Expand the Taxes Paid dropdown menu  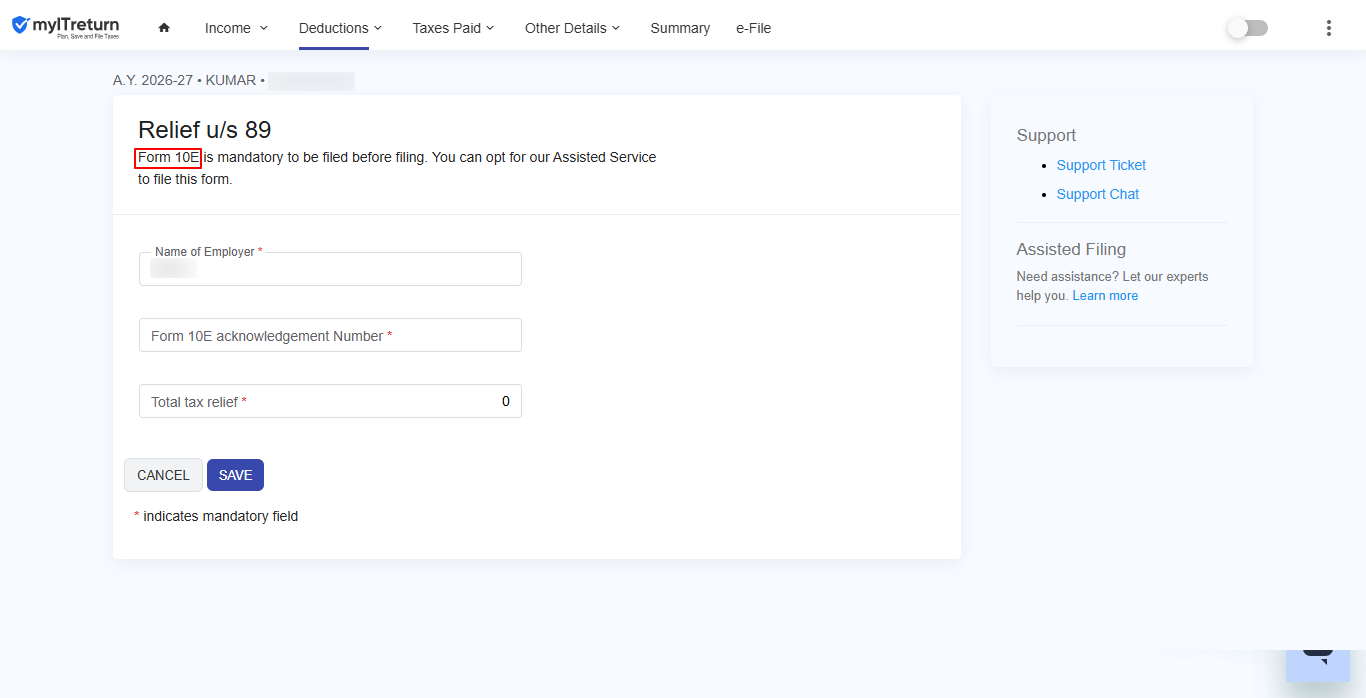[453, 28]
